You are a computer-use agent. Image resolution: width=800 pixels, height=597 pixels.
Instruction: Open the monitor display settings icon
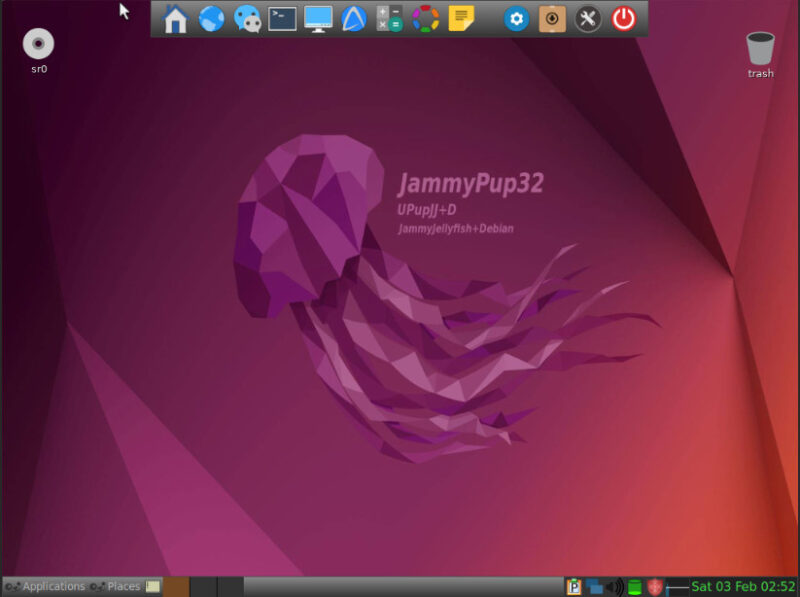pyautogui.click(x=317, y=18)
